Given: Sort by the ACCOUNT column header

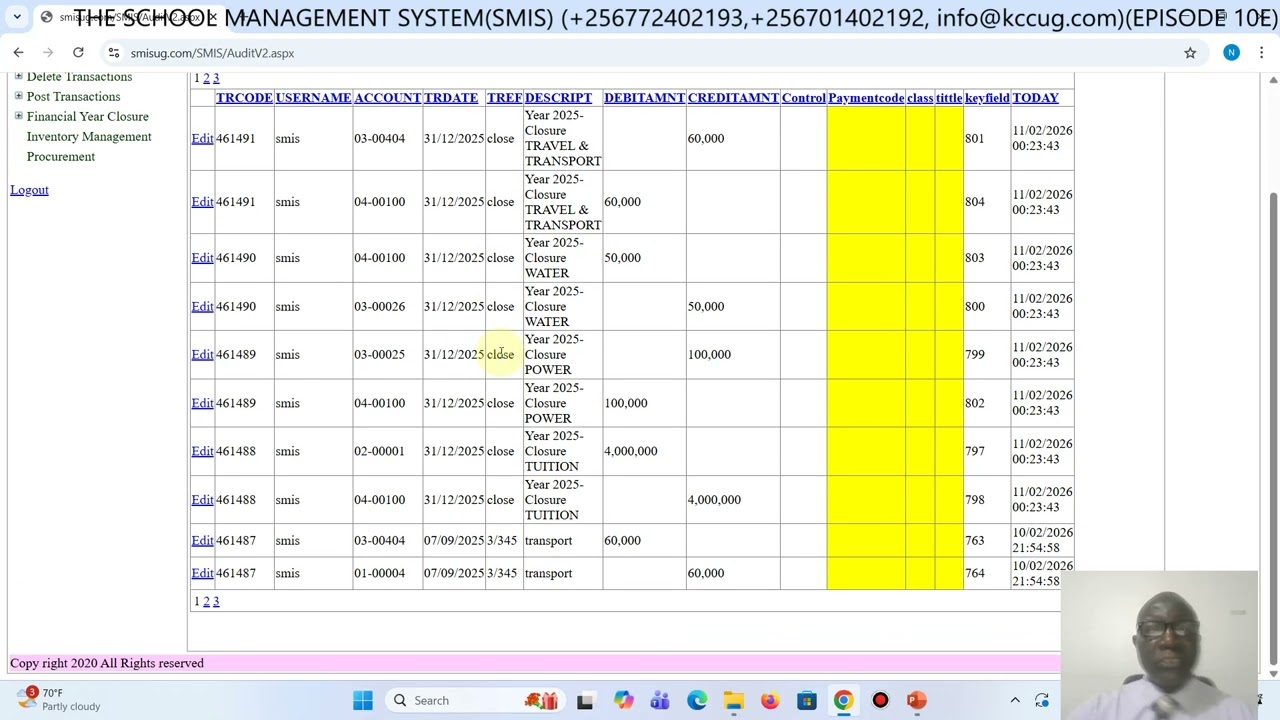Looking at the screenshot, I should pyautogui.click(x=387, y=98).
